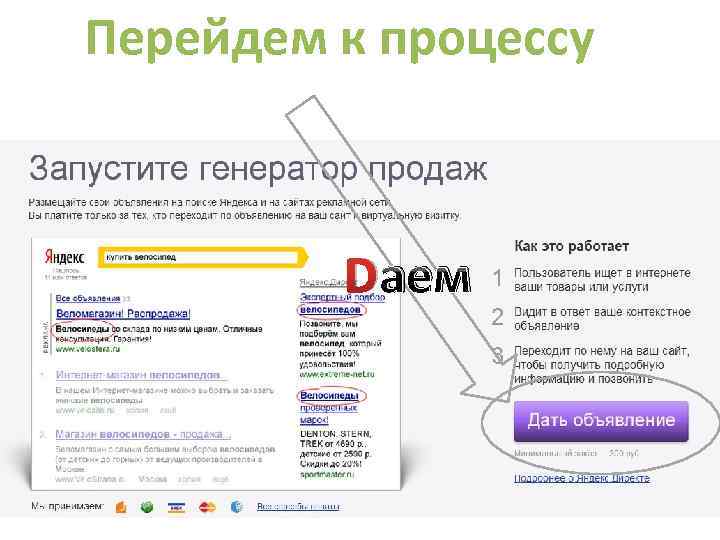Image resolution: width=720 pixels, height=540 pixels.
Task: Click the www.velostera.ru green URL
Action: (88, 349)
